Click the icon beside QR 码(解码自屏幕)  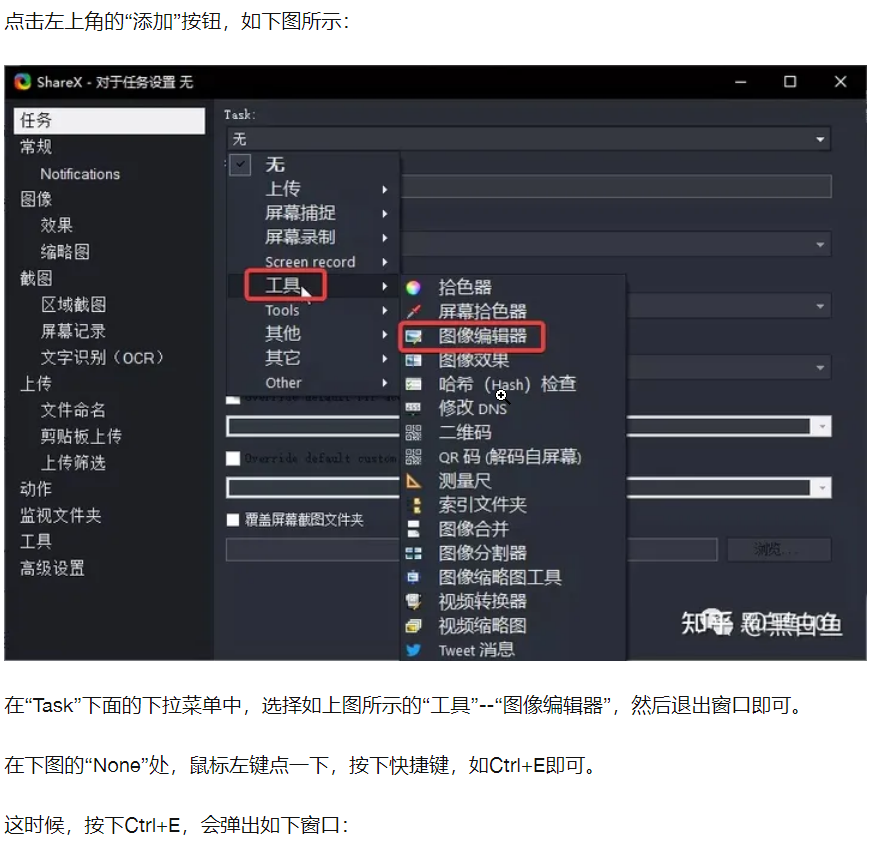tap(413, 457)
